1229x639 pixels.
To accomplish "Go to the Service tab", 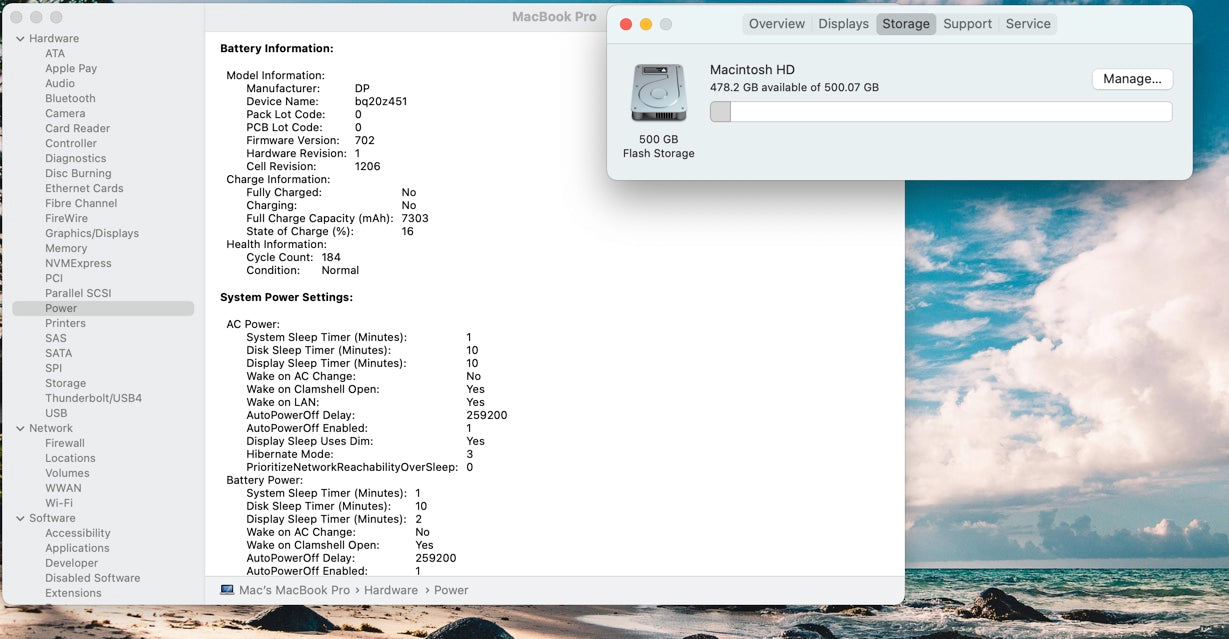I will (x=1027, y=24).
